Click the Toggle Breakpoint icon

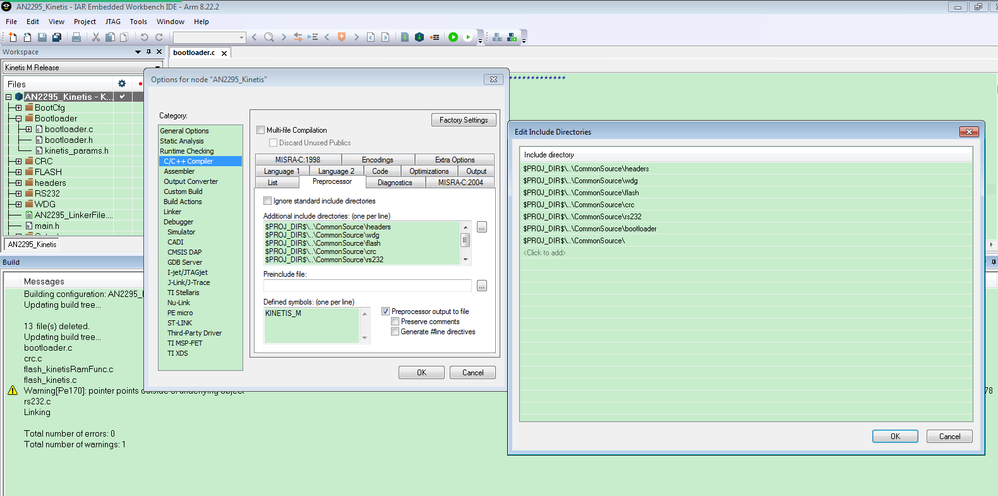point(434,38)
